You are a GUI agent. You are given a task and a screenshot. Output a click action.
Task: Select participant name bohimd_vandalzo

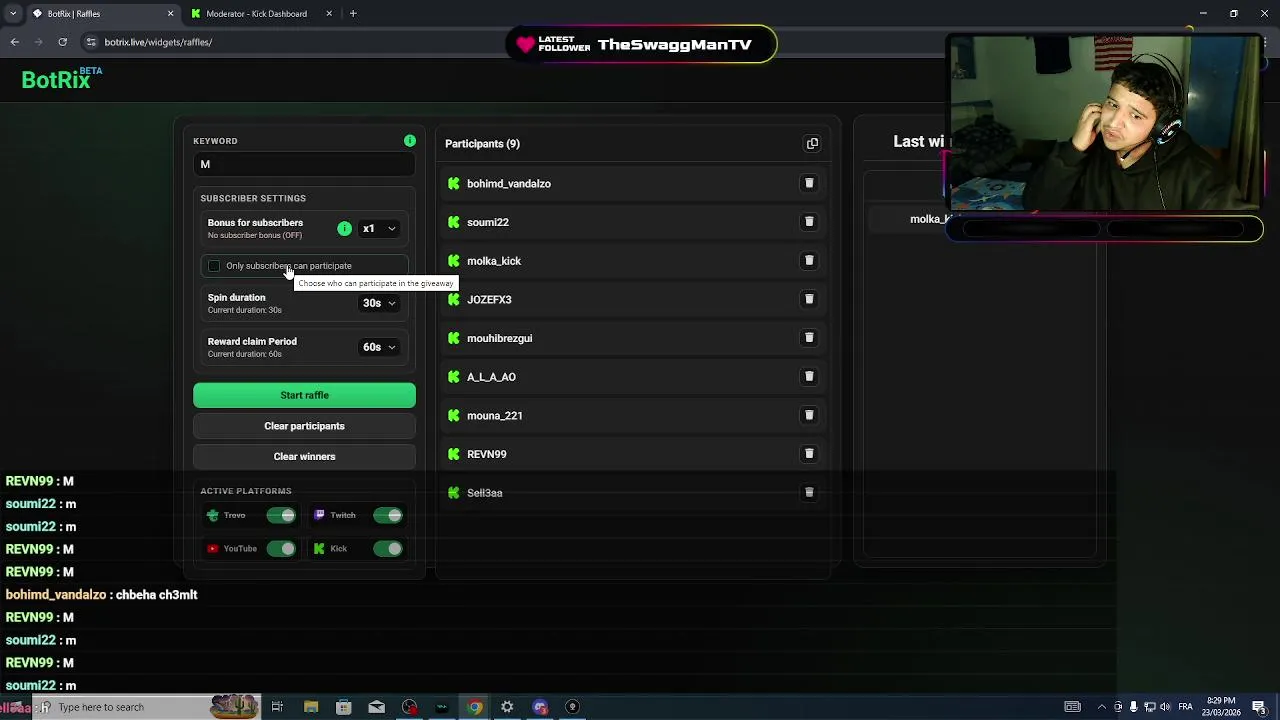tap(508, 184)
